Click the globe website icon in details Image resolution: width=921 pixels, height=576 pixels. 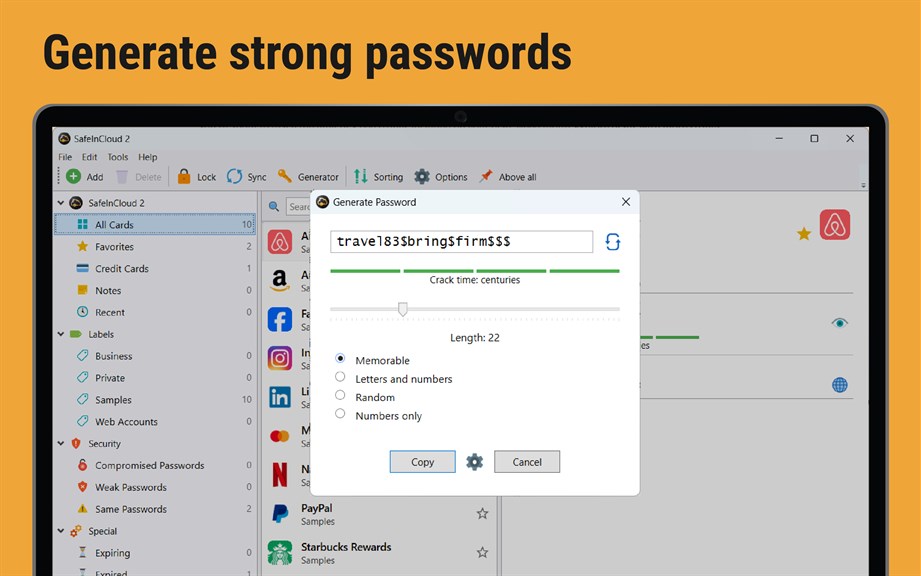[x=840, y=385]
